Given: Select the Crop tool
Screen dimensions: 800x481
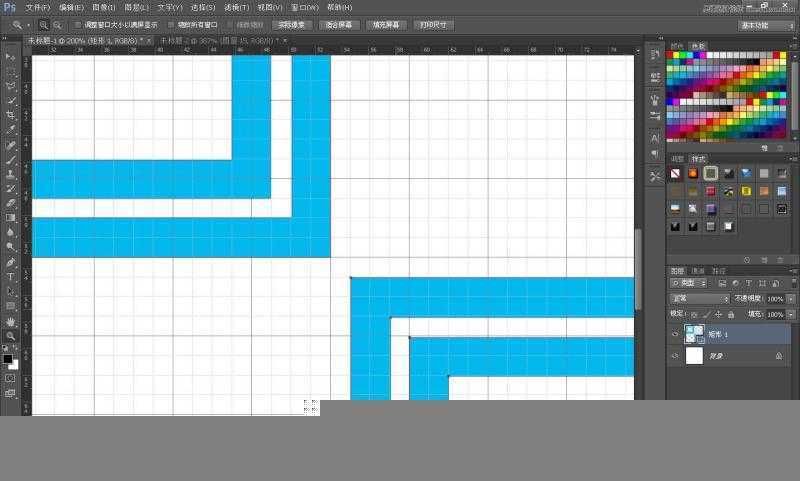Looking at the screenshot, I should pyautogui.click(x=10, y=115).
